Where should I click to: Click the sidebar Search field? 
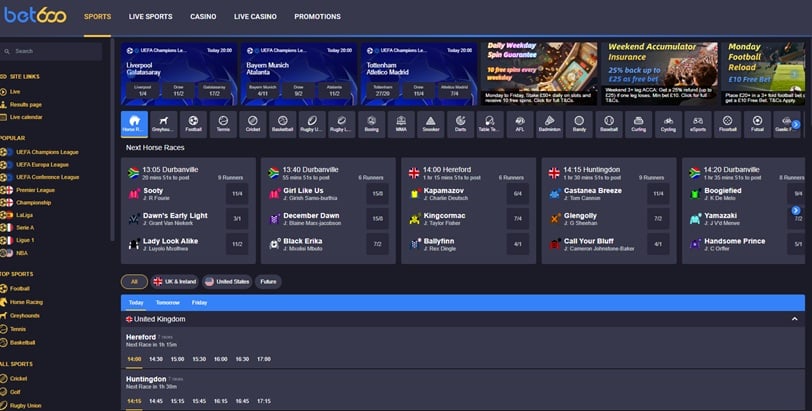click(51, 51)
